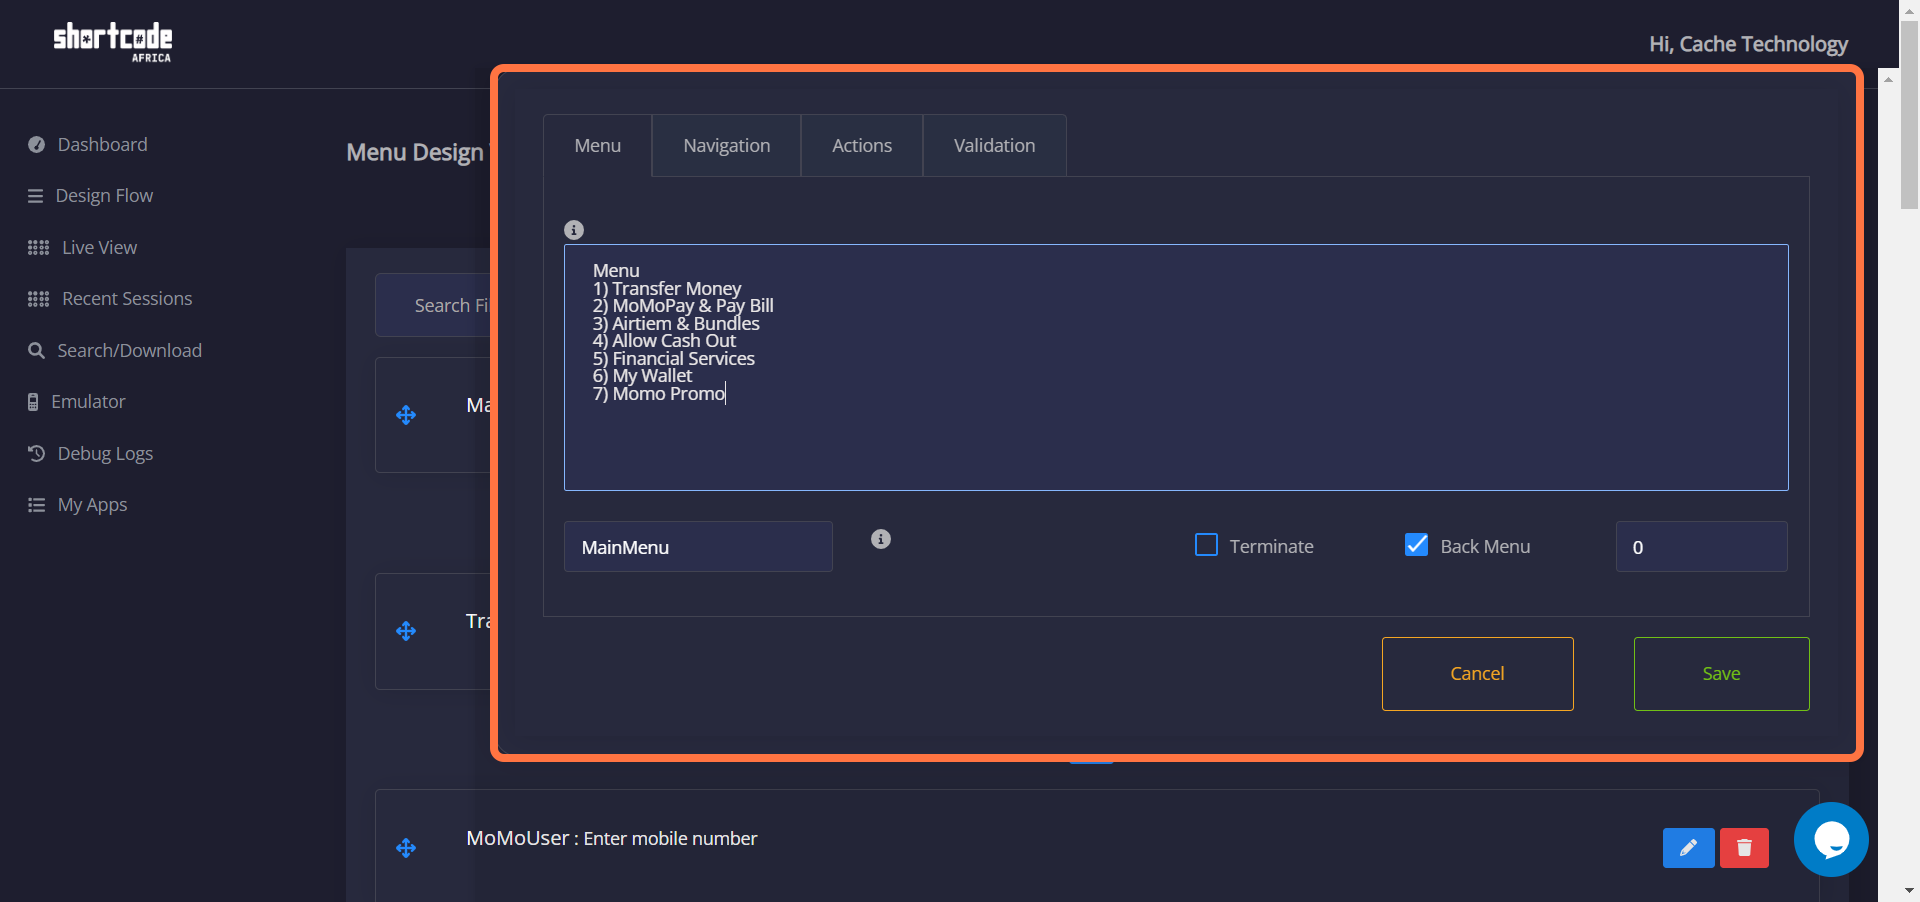
Task: Switch to the Menu tab
Action: tap(598, 146)
